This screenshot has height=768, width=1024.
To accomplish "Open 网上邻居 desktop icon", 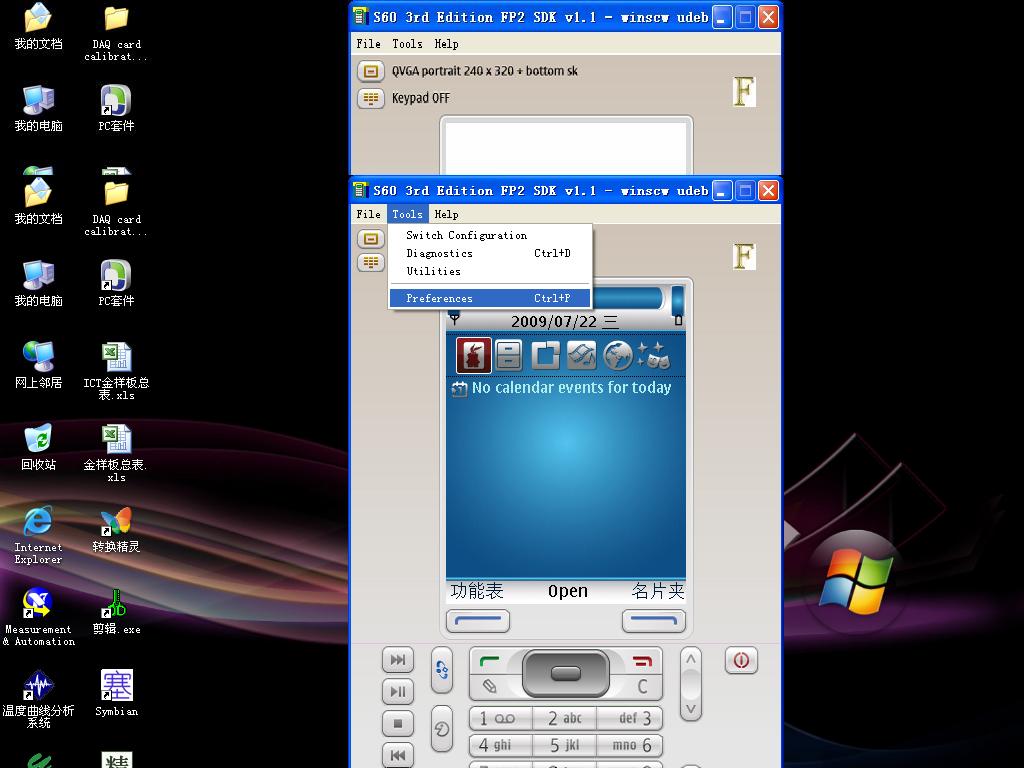I will (x=39, y=364).
